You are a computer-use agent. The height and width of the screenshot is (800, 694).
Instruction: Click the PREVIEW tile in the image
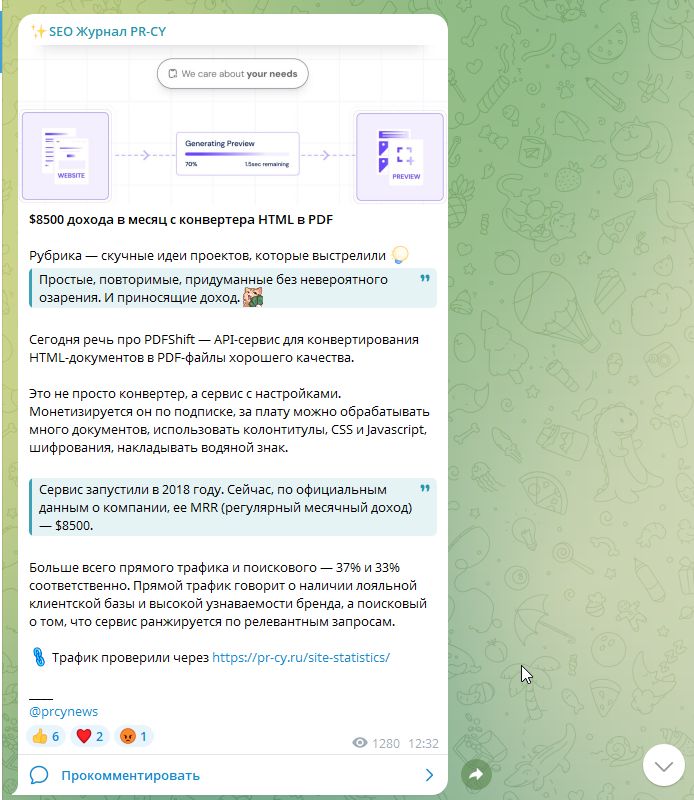pos(400,157)
